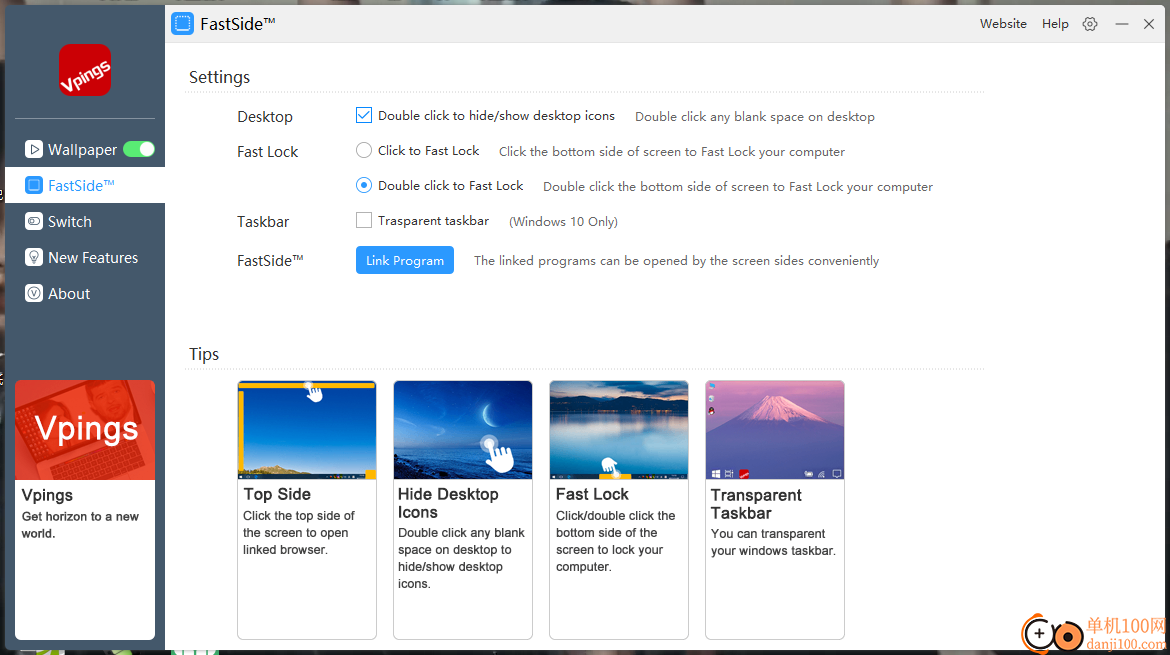Enable the Trasparent taskbar checkbox
Viewport: 1170px width, 655px height.
(363, 221)
